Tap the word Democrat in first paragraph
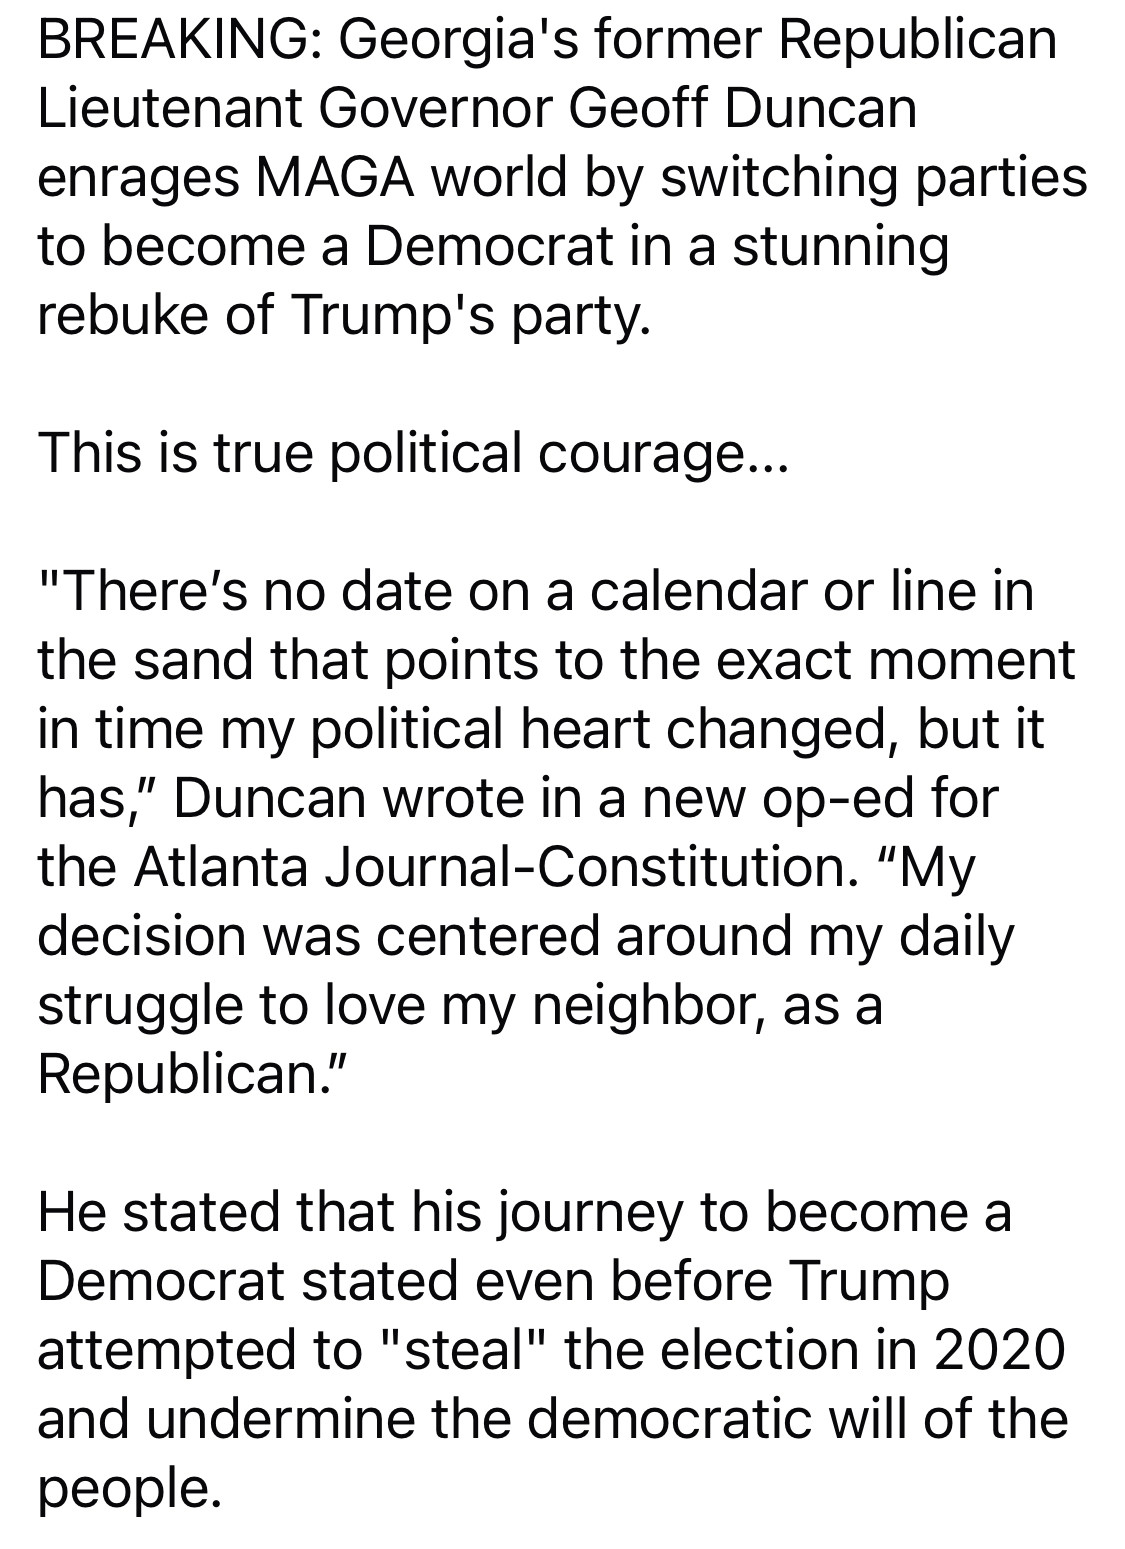Screen dimensions: 1125x1549 [488, 246]
